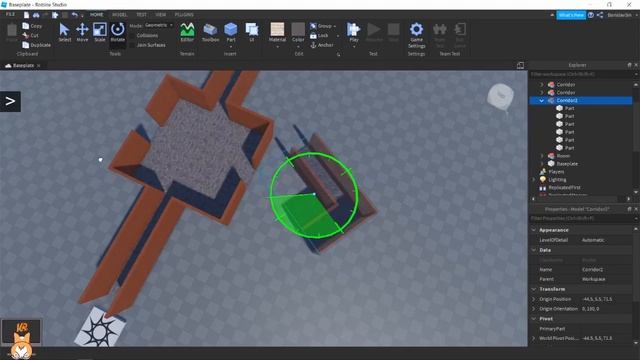
Task: Switch to the TEST ribbon tab
Action: (x=141, y=15)
